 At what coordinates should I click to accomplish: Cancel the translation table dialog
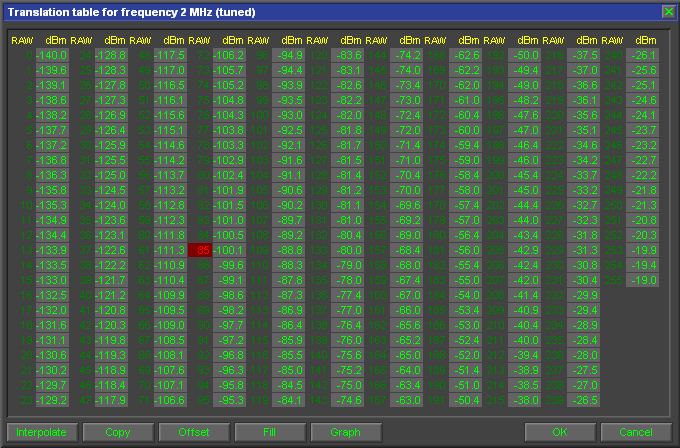click(636, 432)
